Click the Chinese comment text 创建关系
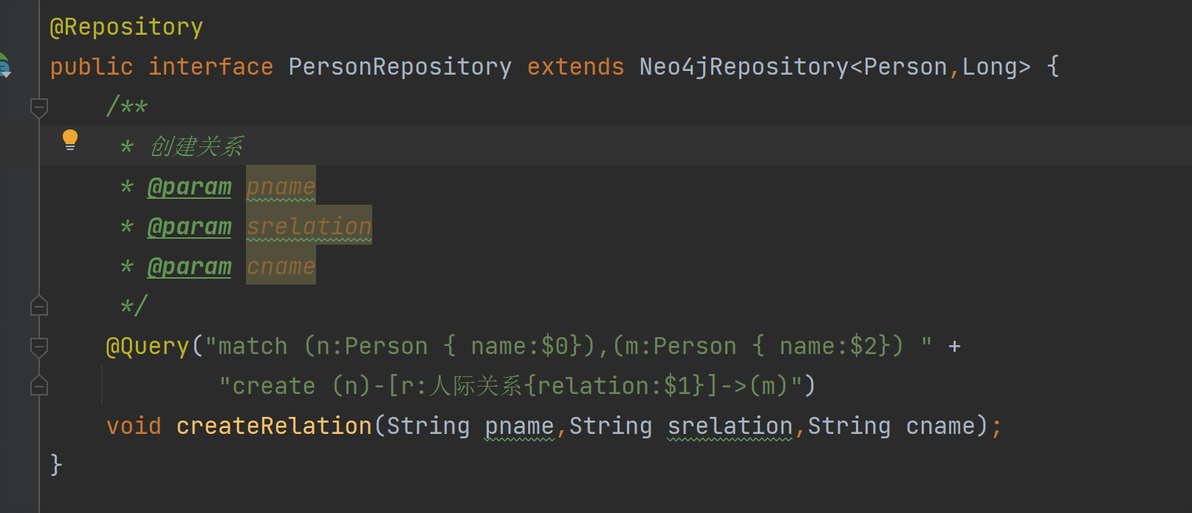1192x513 pixels. click(196, 147)
